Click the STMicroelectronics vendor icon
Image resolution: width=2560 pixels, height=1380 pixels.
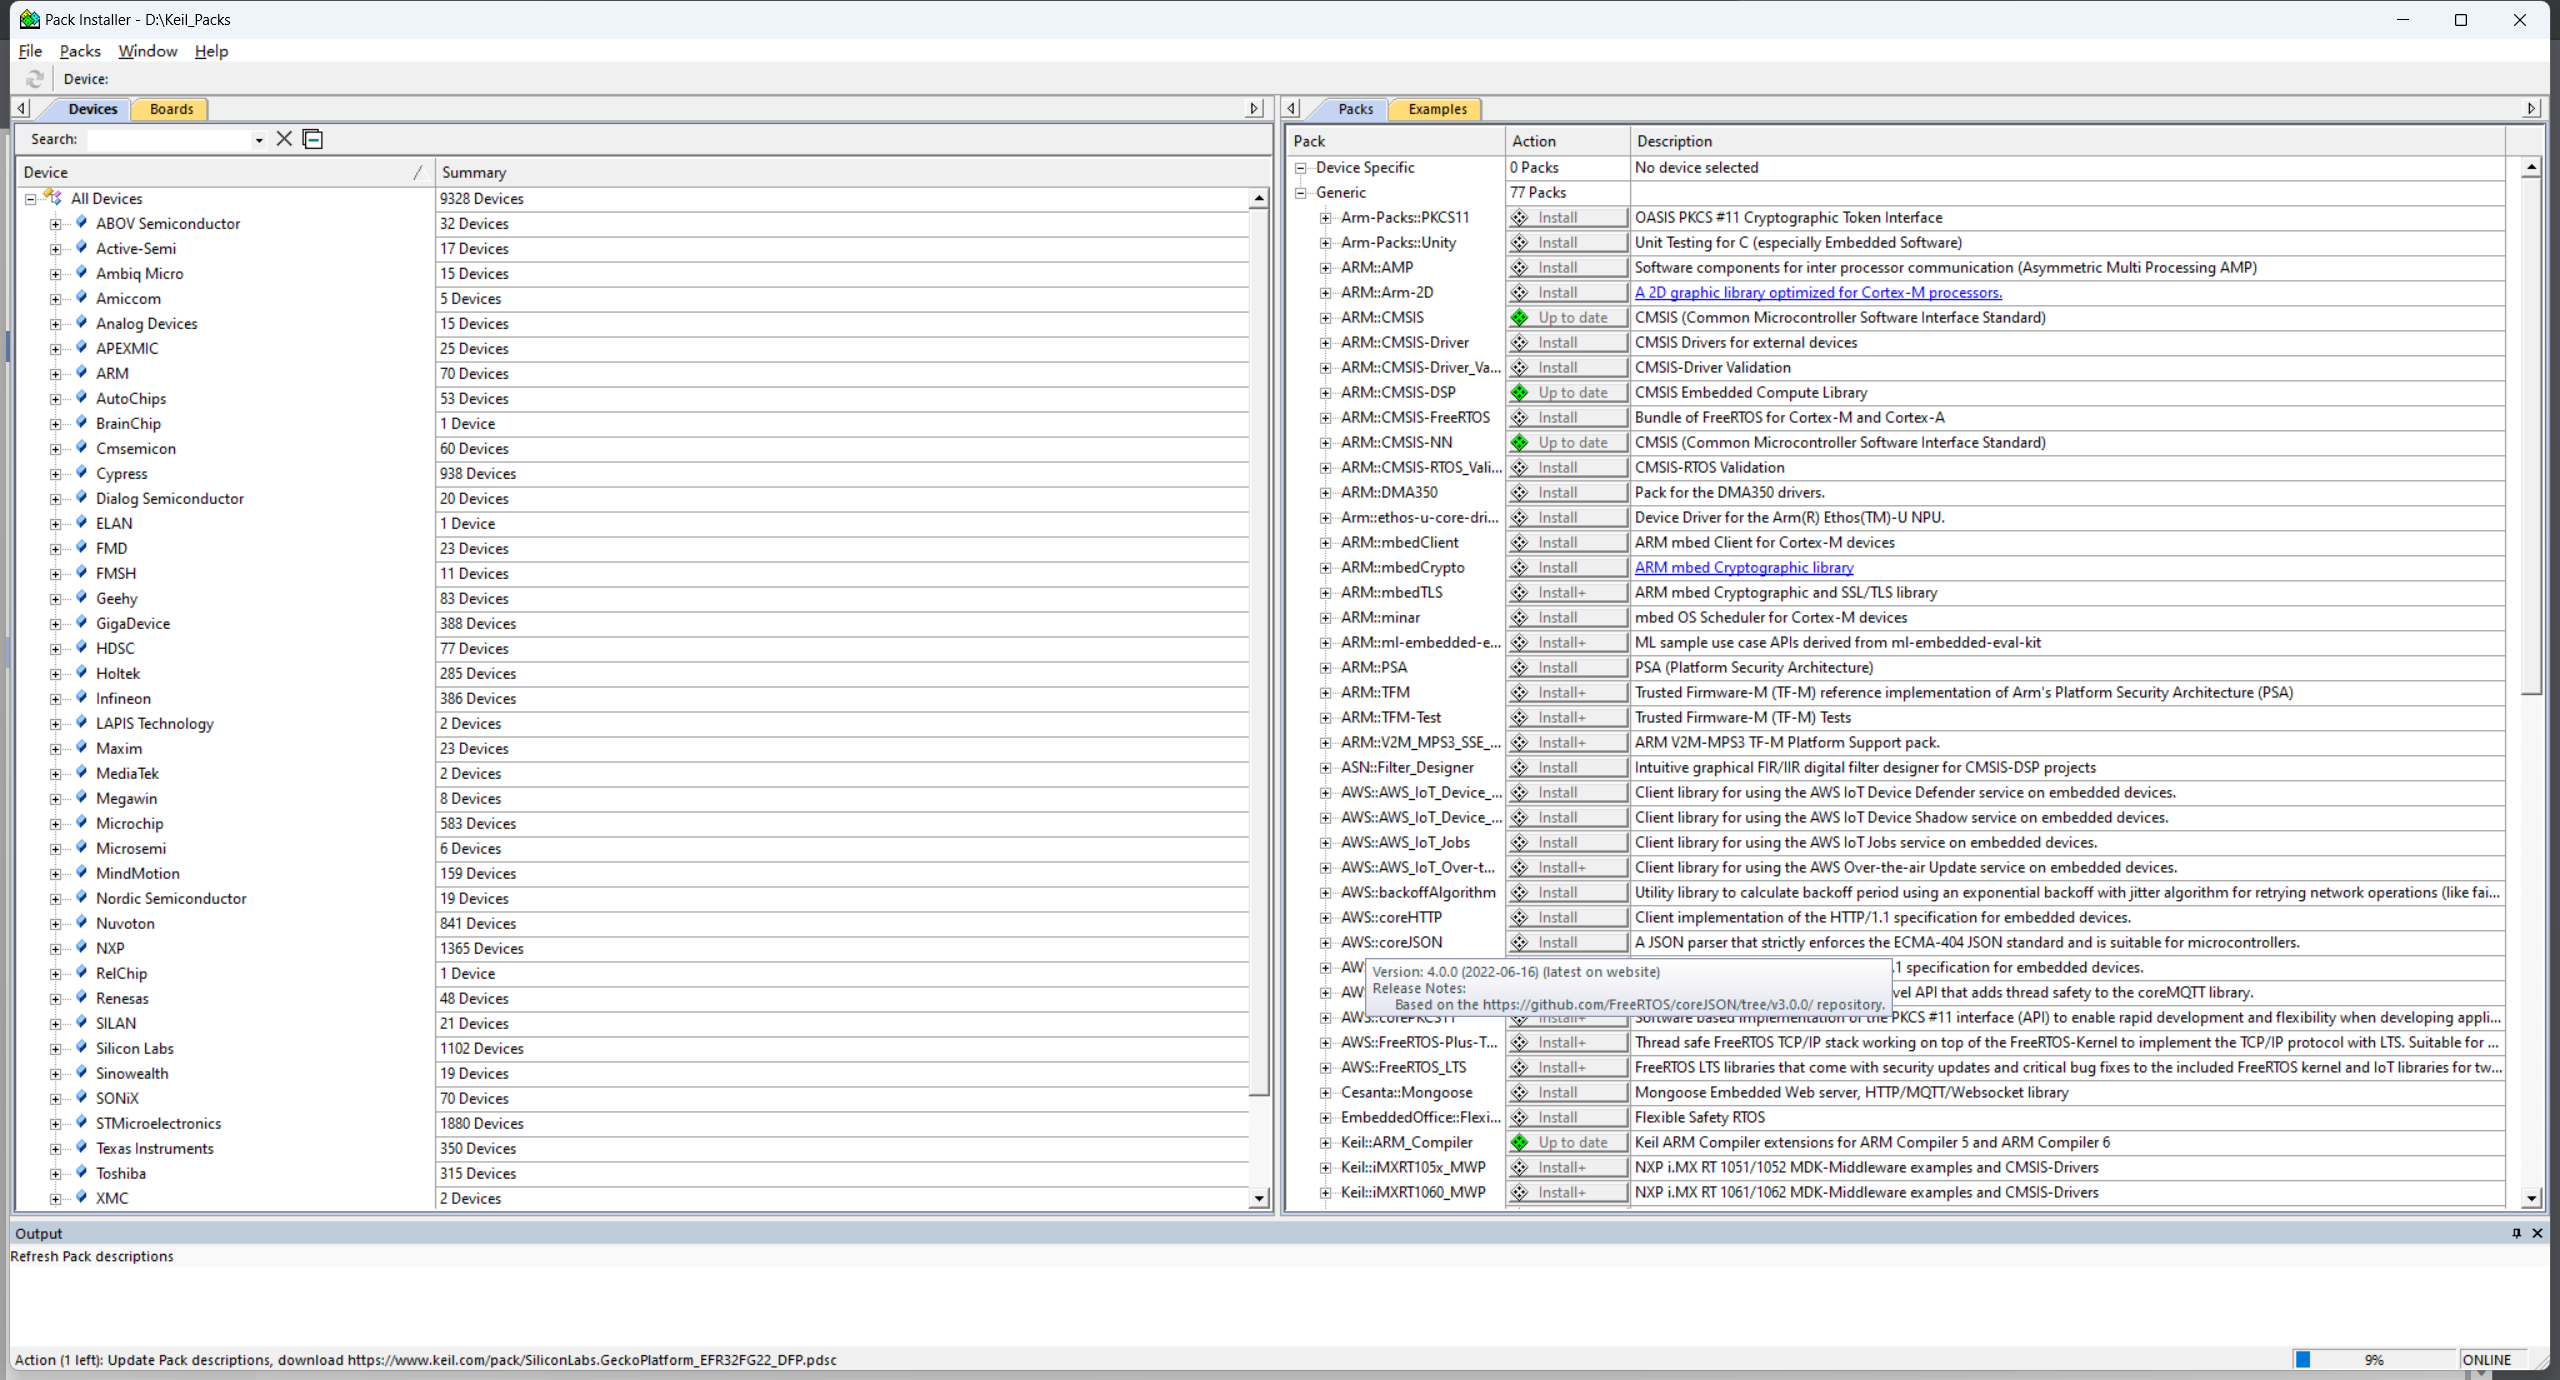coord(81,1123)
